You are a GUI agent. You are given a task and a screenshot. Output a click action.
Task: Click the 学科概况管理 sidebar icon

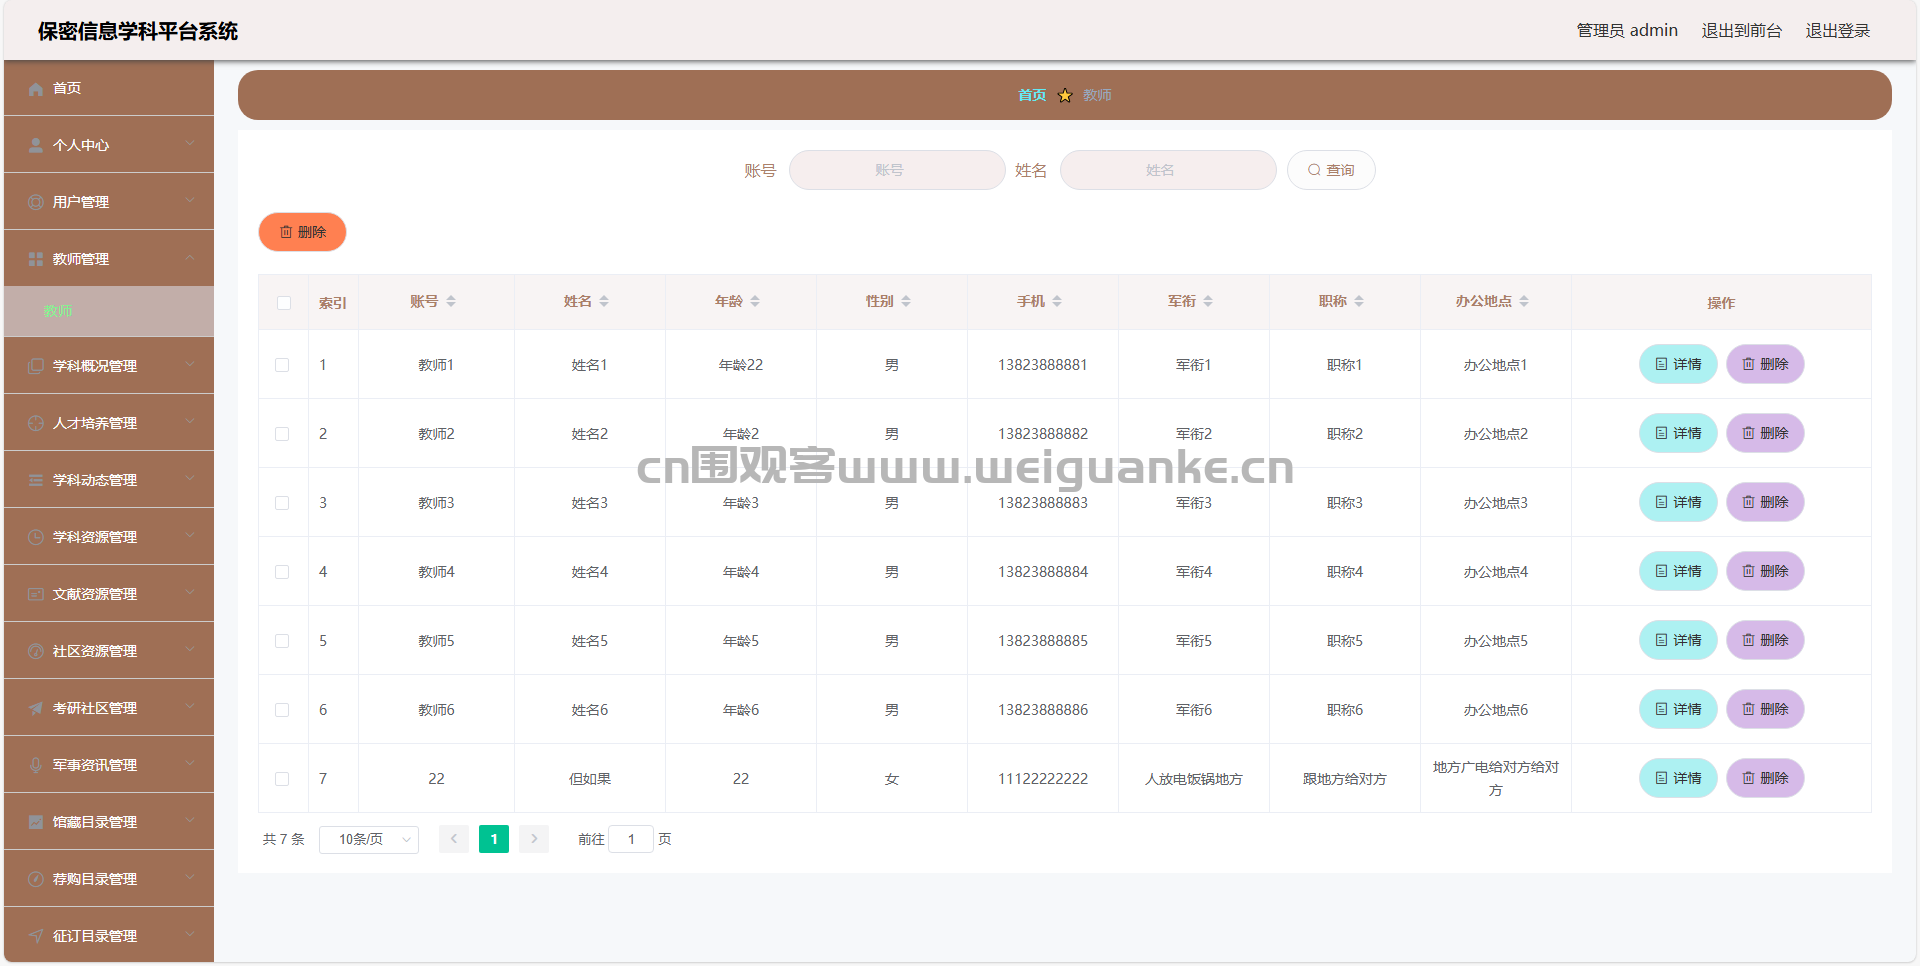36,367
